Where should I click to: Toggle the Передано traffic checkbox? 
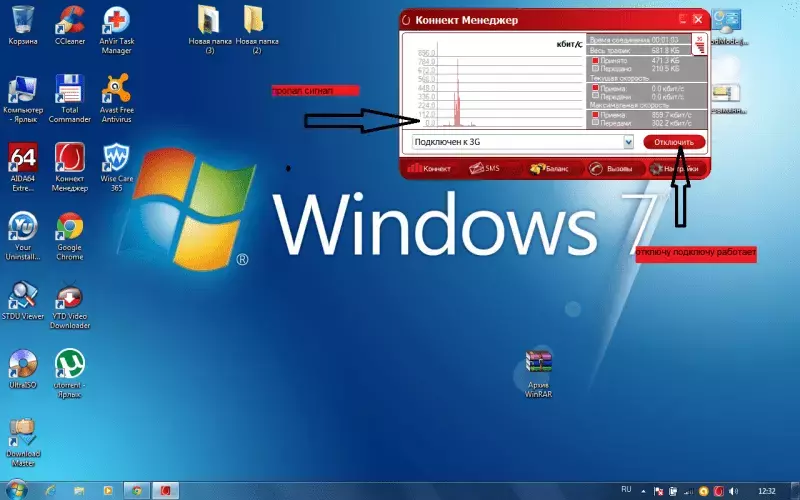pyautogui.click(x=595, y=68)
